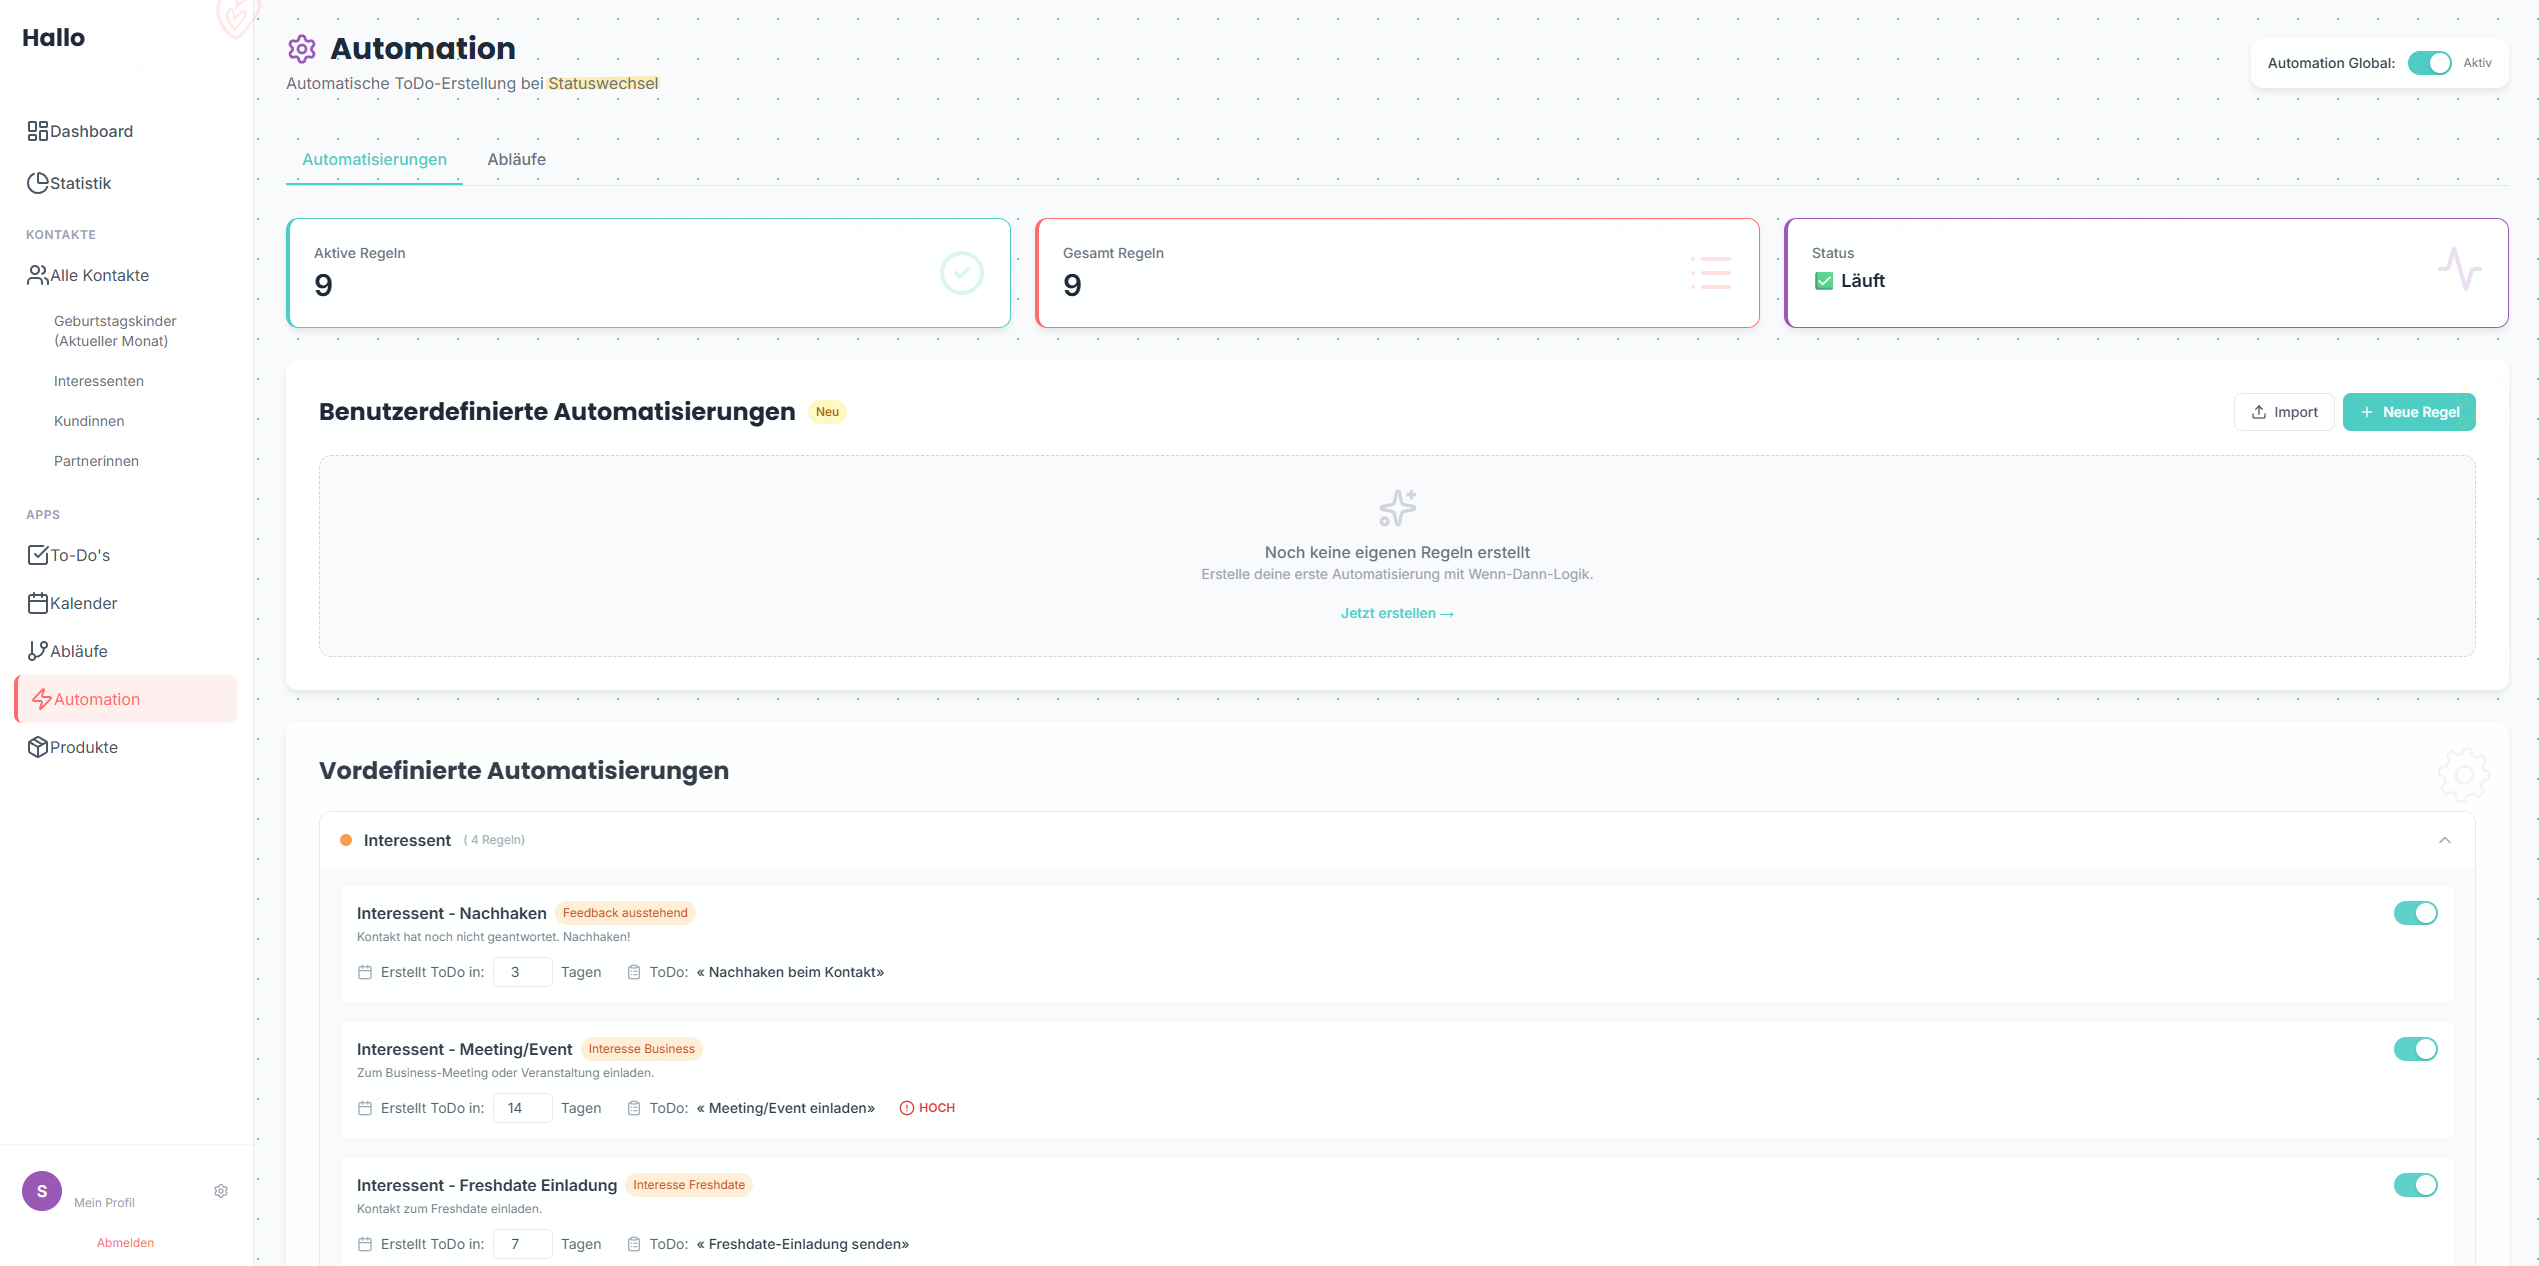Click the Dashboard grid icon in sidebar
2539x1266 pixels.
(x=37, y=131)
